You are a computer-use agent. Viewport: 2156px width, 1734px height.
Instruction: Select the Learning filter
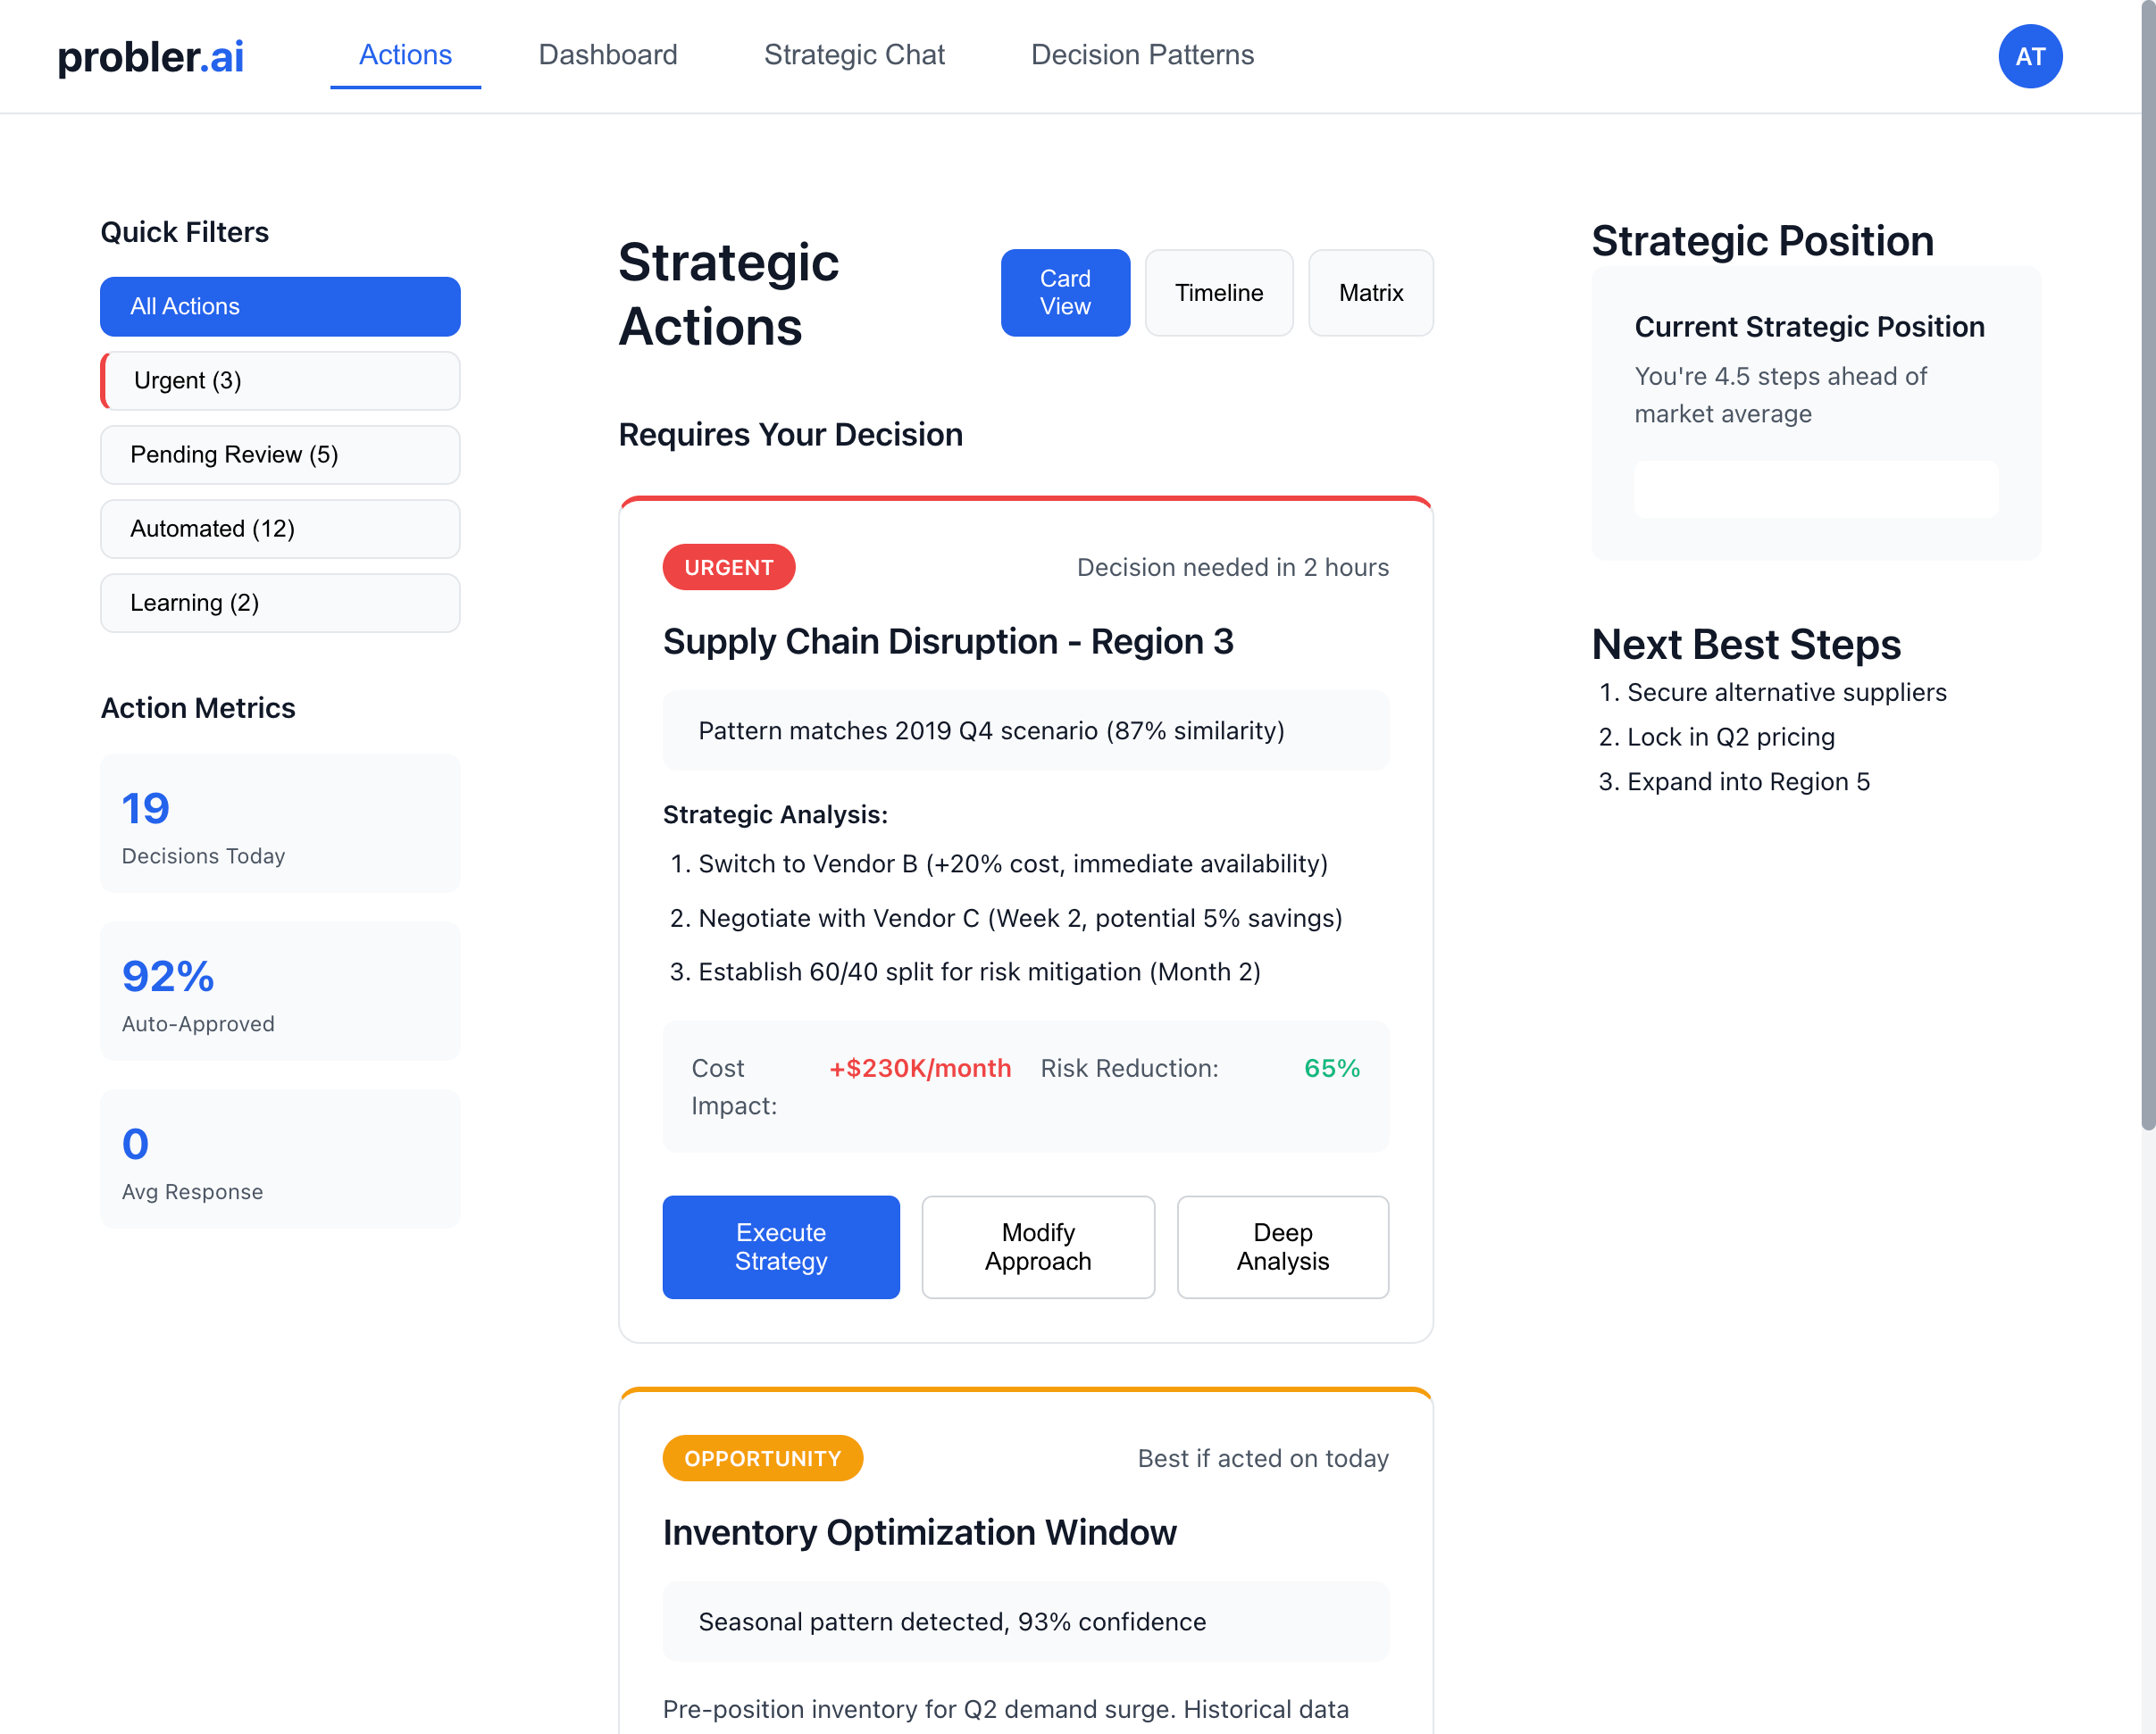tap(280, 603)
